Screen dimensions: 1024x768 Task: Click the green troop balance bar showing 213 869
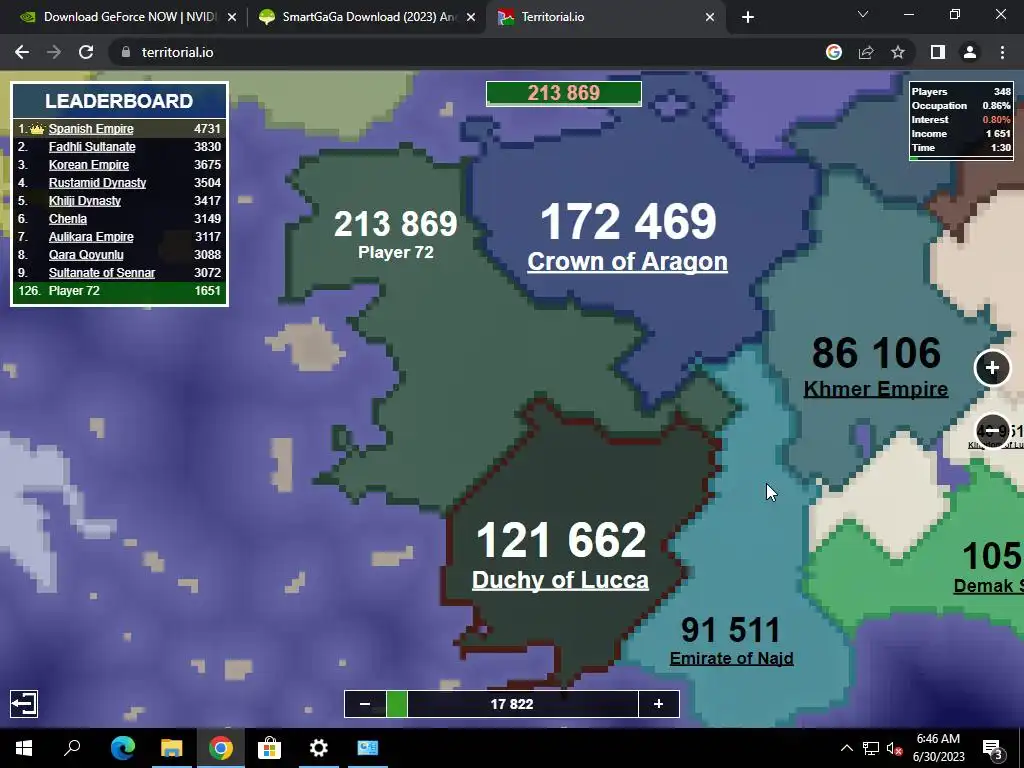tap(564, 93)
